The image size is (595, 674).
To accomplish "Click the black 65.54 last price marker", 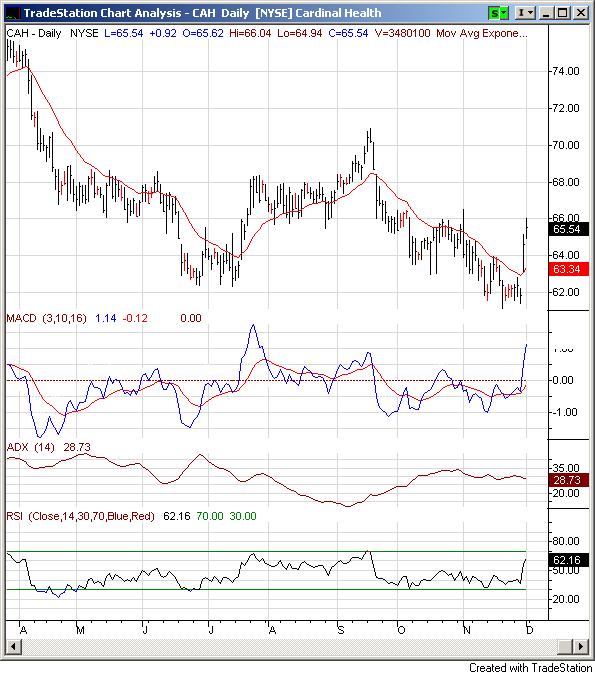I will [568, 229].
